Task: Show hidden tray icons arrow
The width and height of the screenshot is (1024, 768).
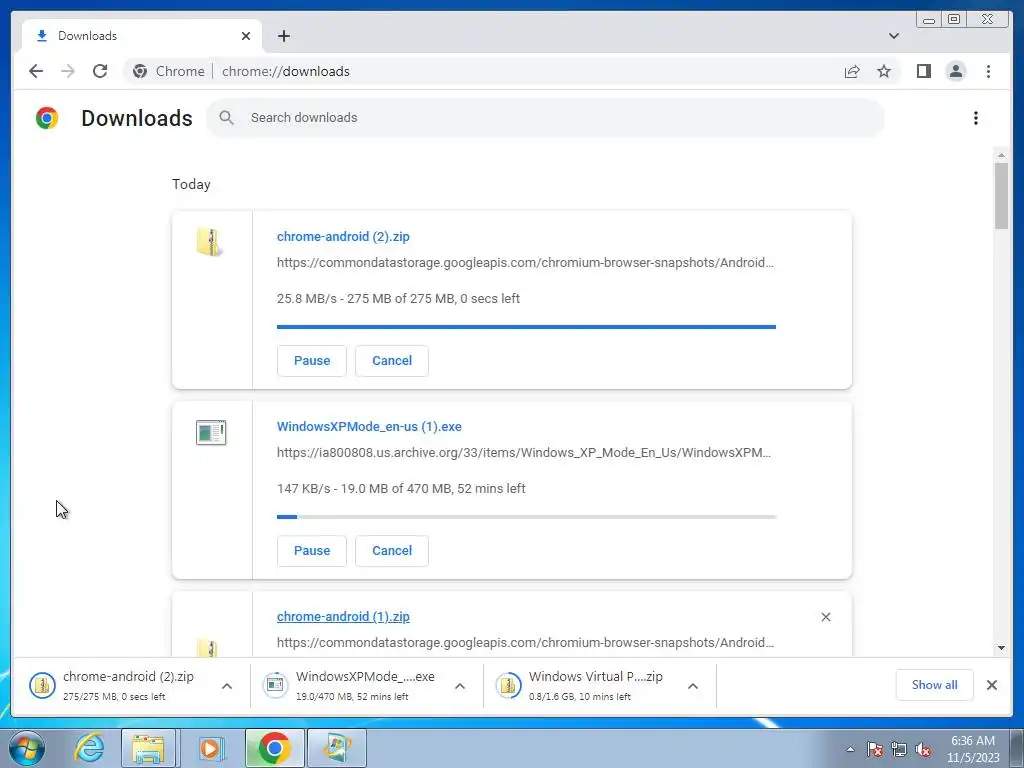Action: coord(850,749)
